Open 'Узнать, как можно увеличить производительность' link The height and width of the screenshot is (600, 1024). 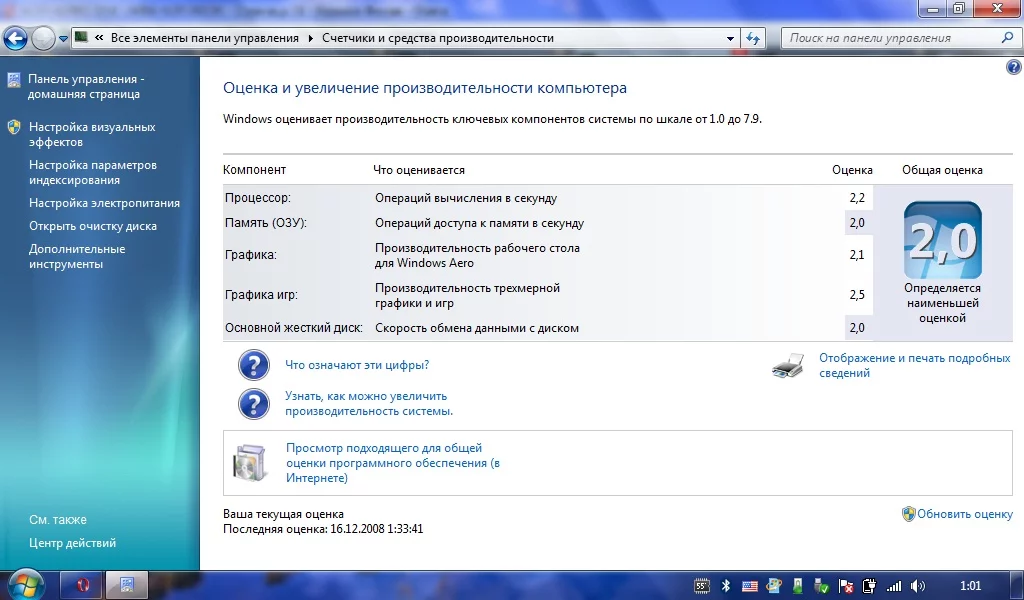click(369, 403)
